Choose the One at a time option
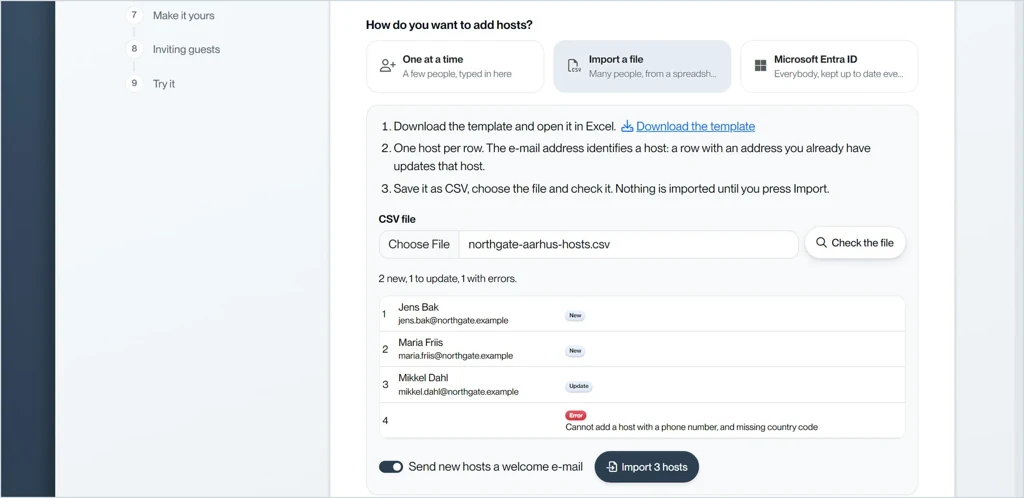Viewport: 1024px width, 498px height. click(455, 66)
